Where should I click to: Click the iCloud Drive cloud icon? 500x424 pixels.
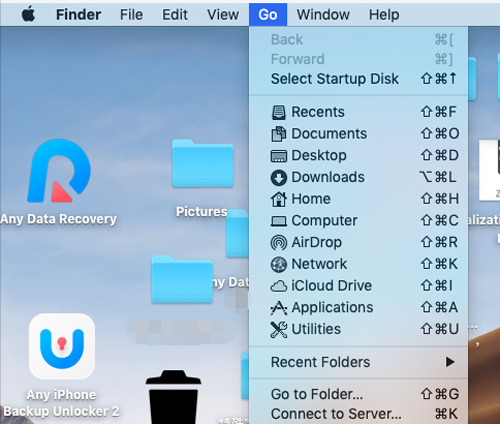[x=279, y=286]
